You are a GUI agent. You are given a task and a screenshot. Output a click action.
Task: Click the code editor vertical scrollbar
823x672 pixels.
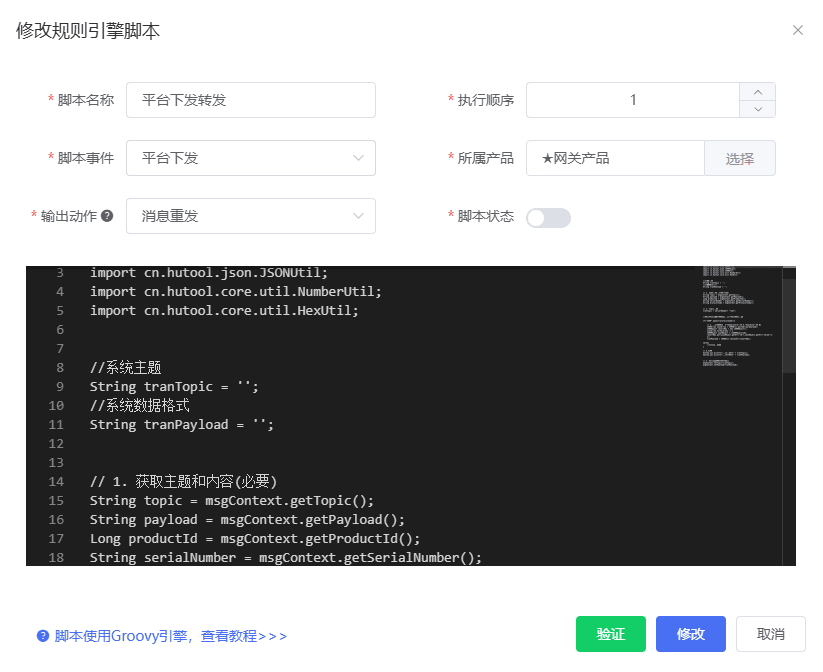pos(789,326)
